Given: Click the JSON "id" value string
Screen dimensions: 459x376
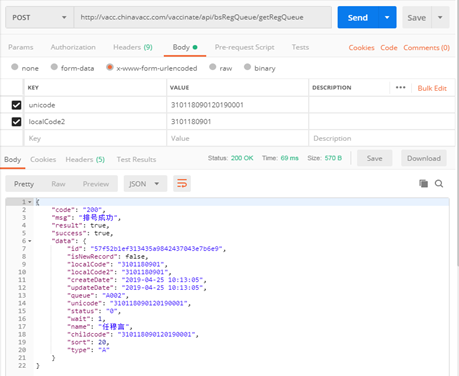Looking at the screenshot, I should tap(156, 249).
